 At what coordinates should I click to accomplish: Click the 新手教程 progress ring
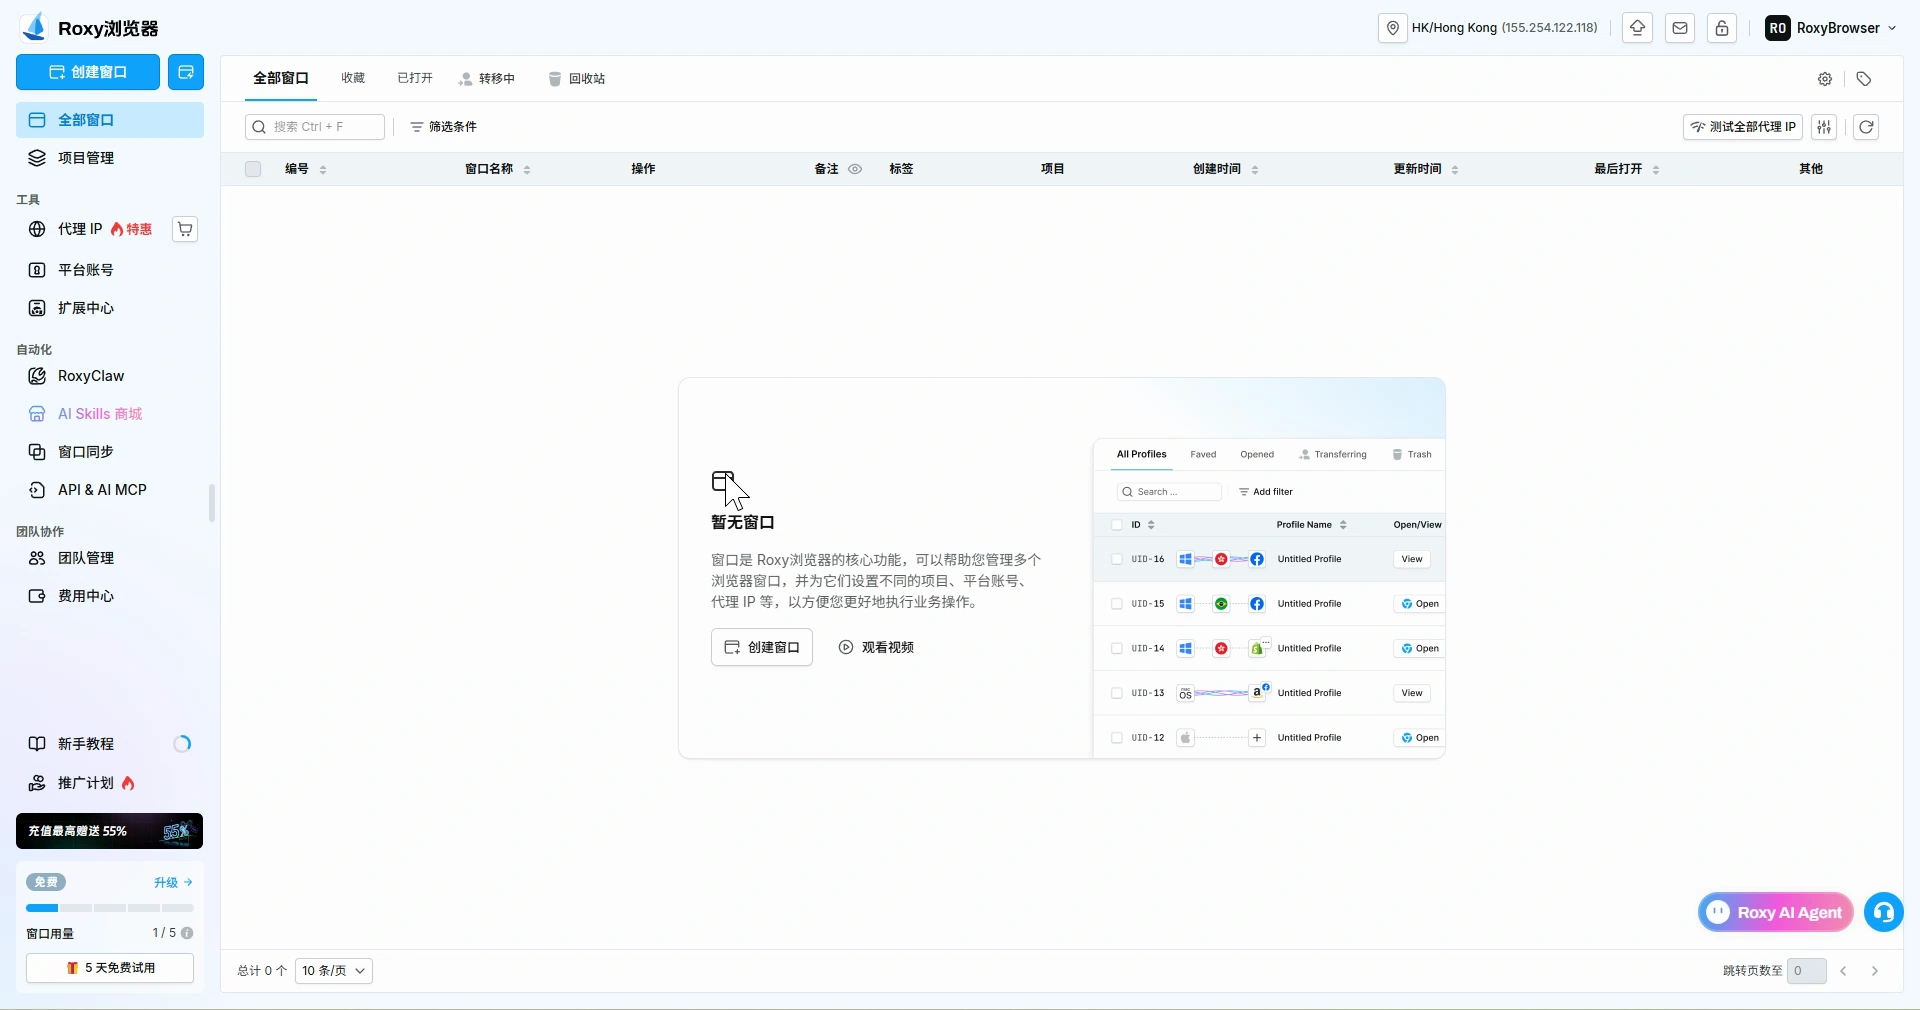[182, 744]
